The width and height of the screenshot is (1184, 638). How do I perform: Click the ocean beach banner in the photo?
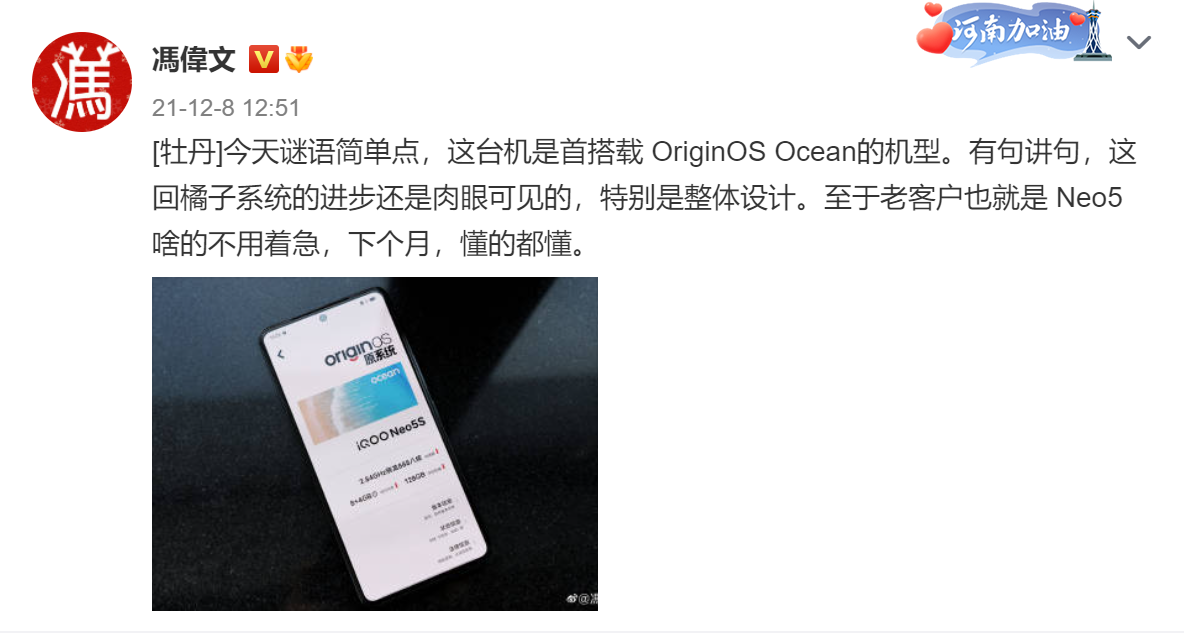(x=358, y=405)
